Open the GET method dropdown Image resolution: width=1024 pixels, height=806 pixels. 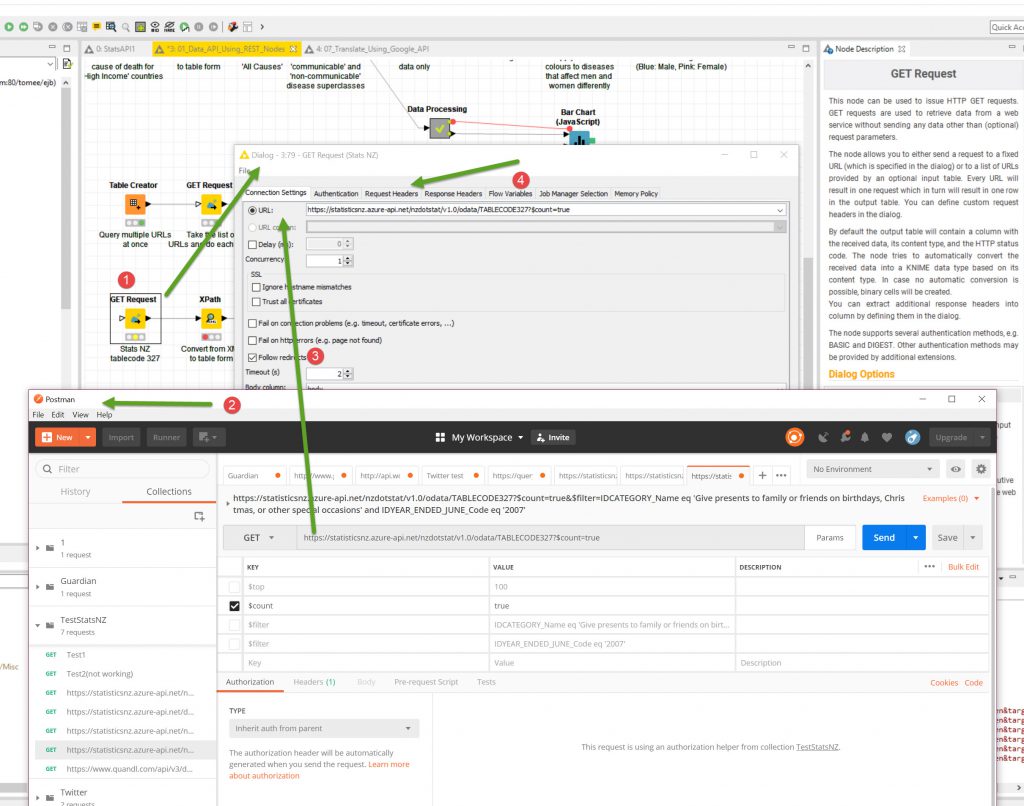click(x=258, y=538)
